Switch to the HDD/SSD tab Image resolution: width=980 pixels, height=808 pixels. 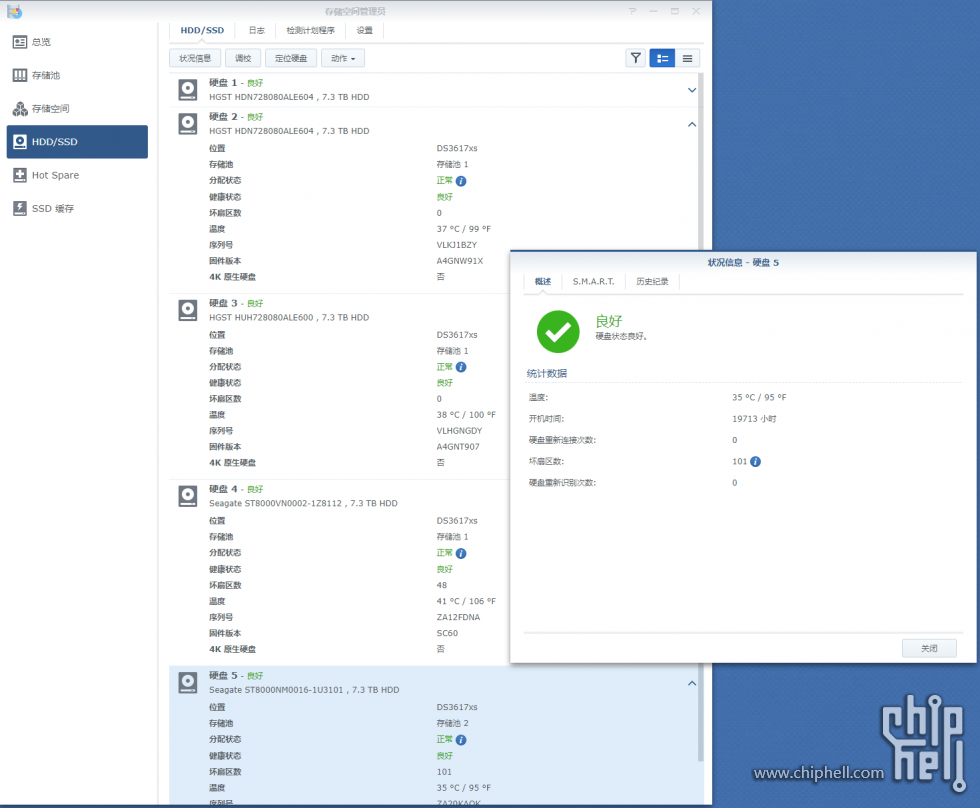point(202,30)
